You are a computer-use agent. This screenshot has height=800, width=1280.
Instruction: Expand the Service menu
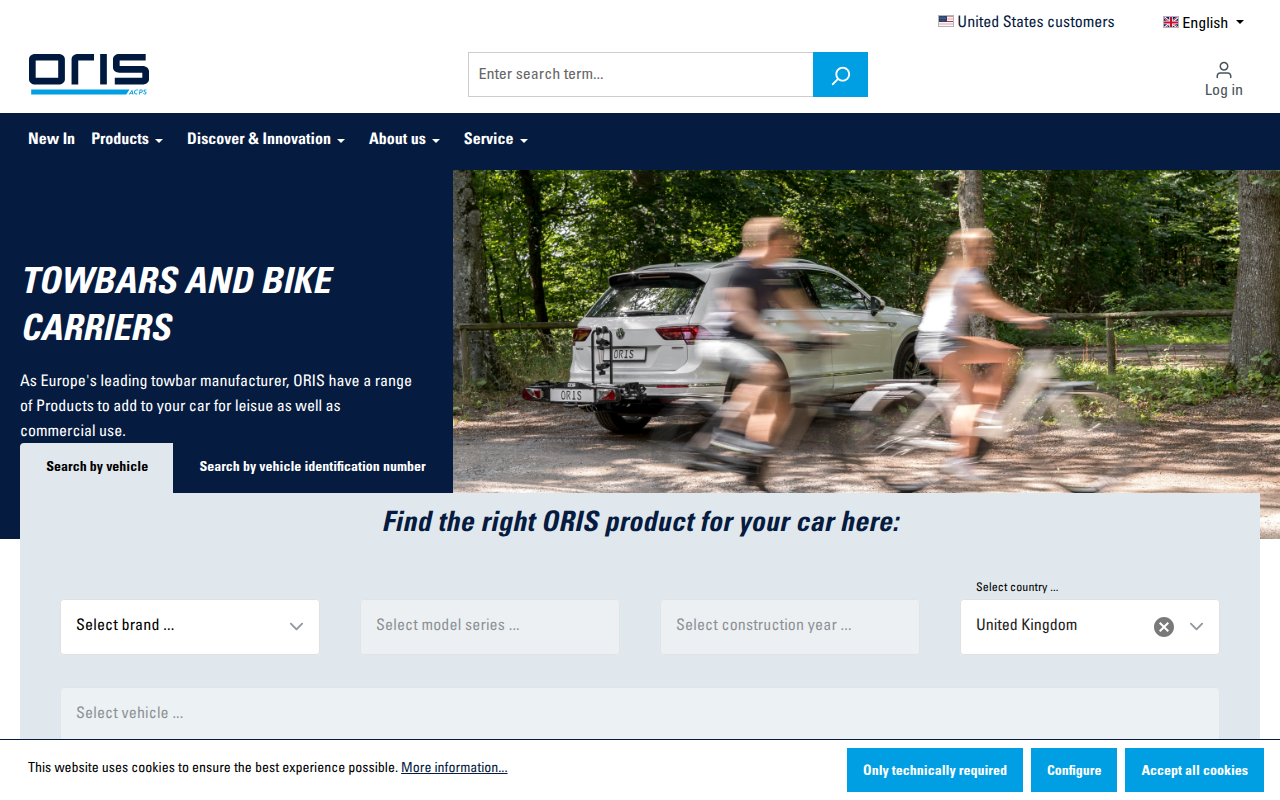tap(495, 139)
